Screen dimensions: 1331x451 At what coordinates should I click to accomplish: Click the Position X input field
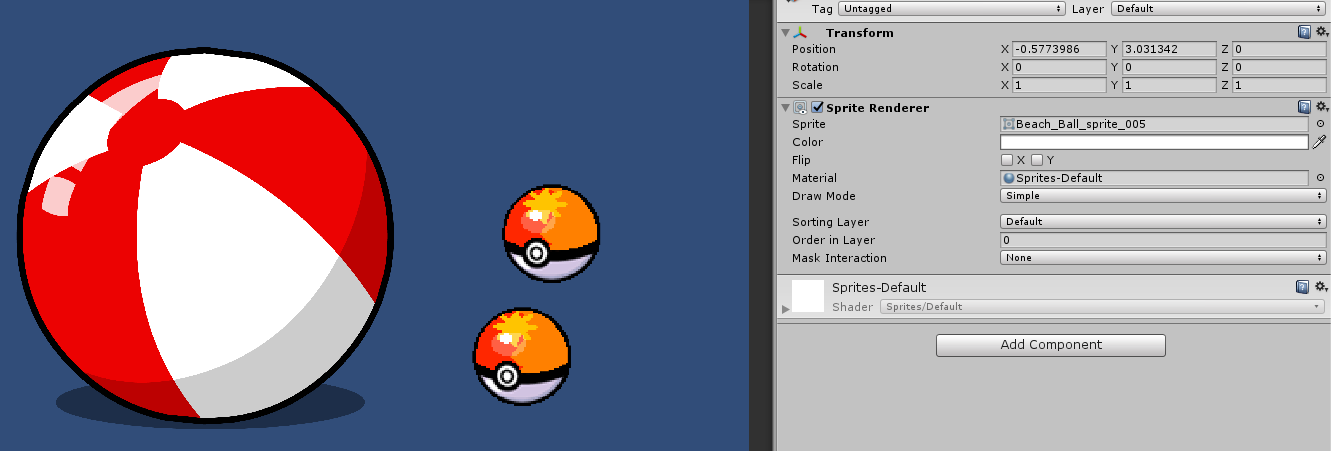click(x=1060, y=49)
